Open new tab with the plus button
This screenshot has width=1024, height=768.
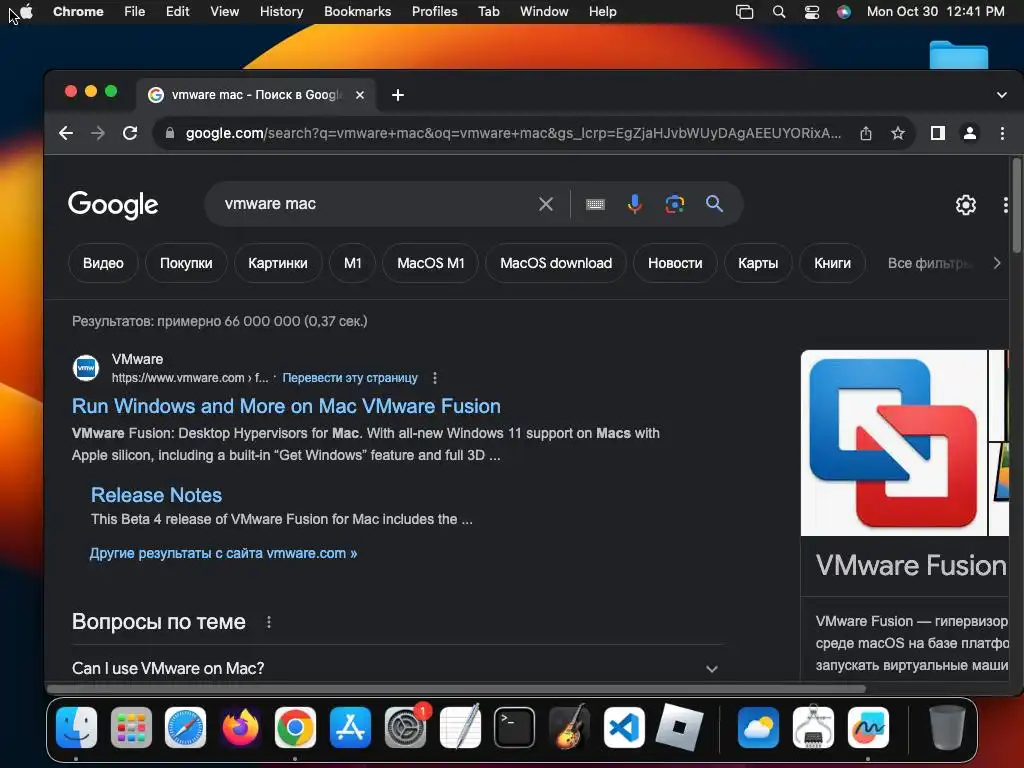pyautogui.click(x=398, y=95)
